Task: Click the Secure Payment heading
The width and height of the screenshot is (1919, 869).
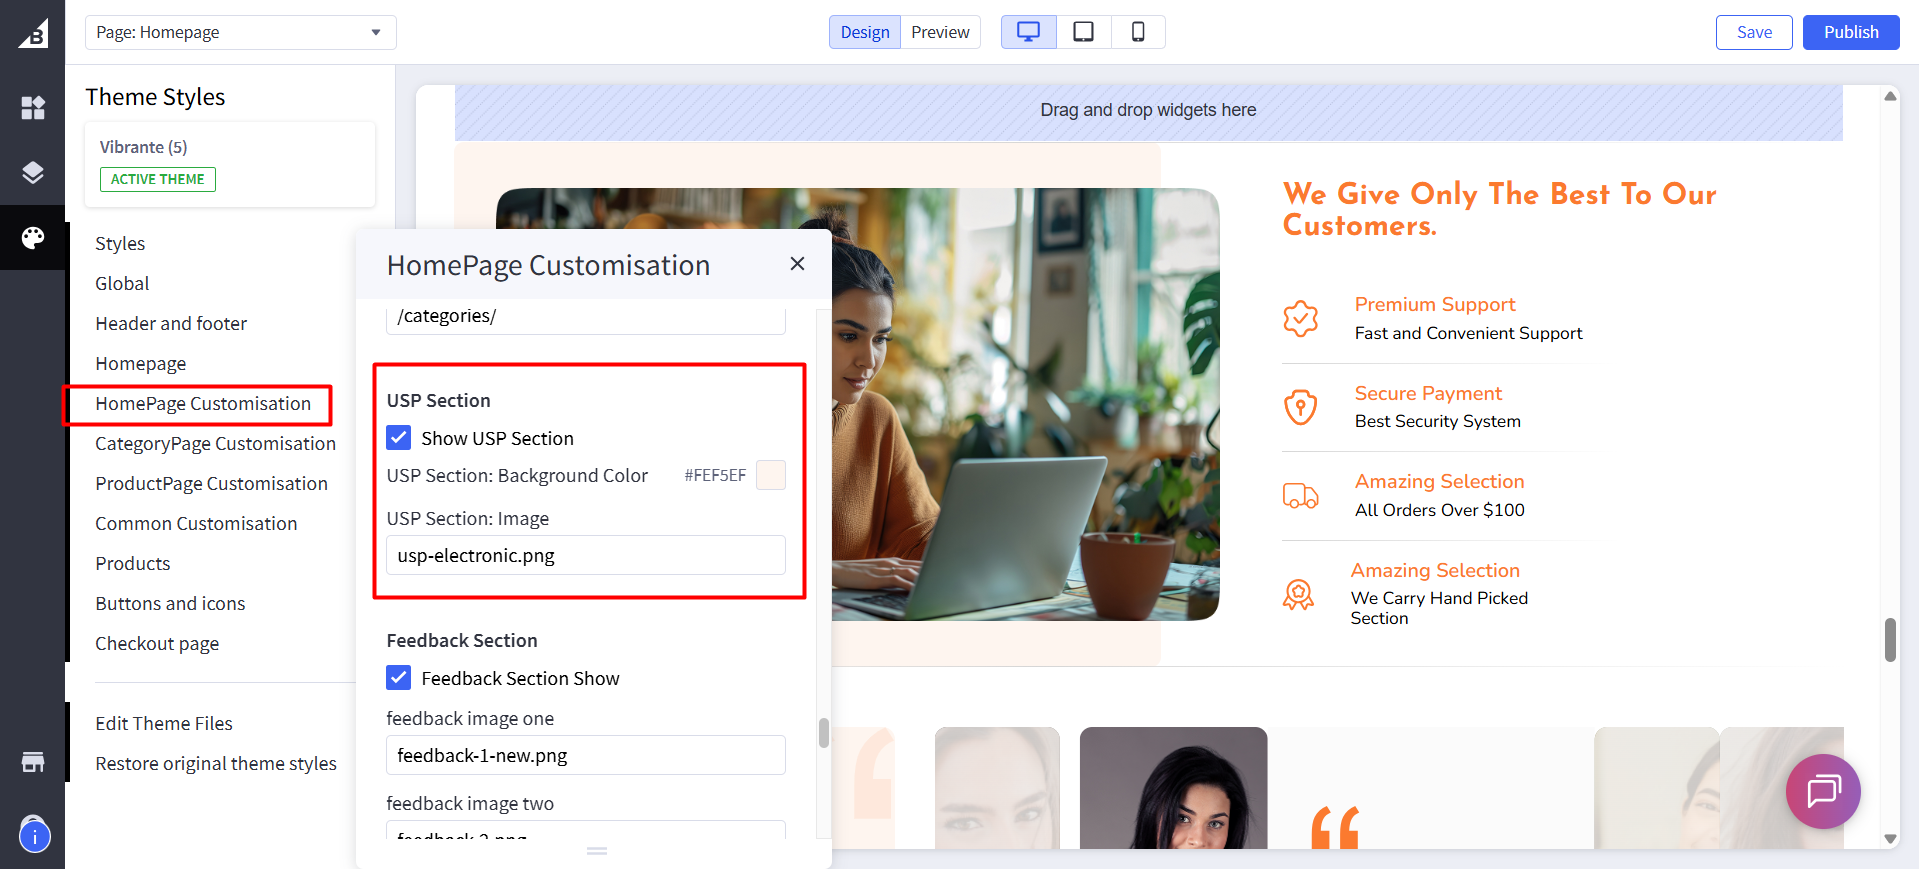Action: coord(1428,393)
